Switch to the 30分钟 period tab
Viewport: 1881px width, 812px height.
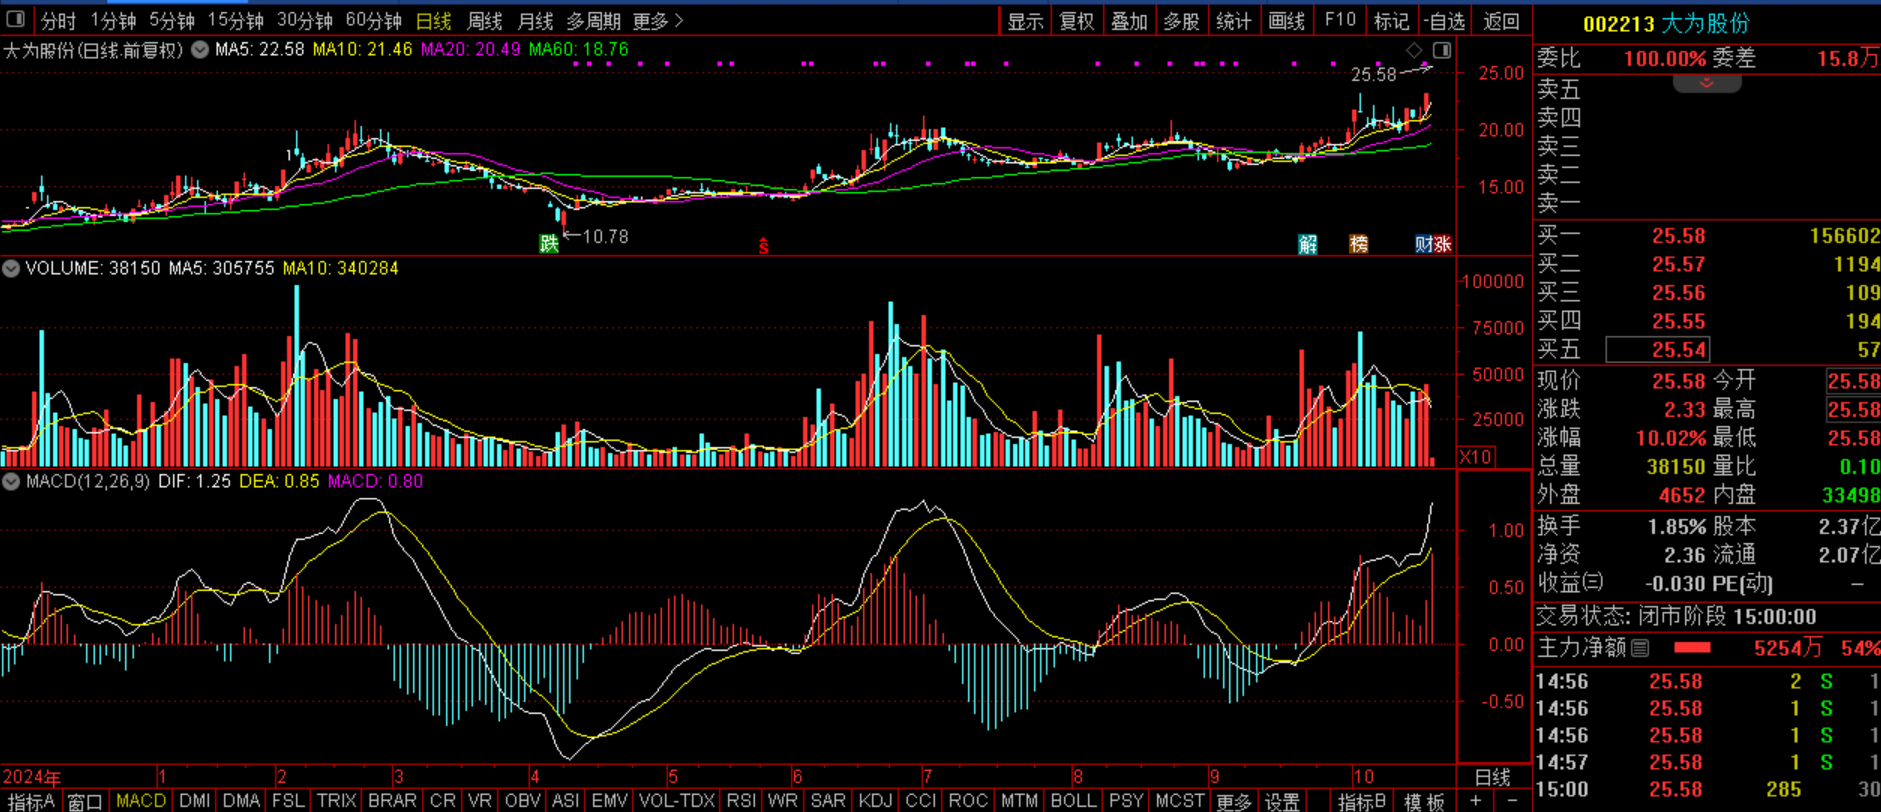tap(304, 20)
